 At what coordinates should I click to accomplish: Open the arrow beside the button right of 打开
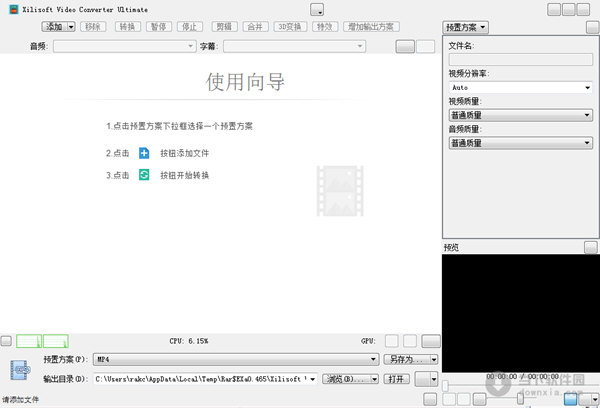tap(434, 379)
